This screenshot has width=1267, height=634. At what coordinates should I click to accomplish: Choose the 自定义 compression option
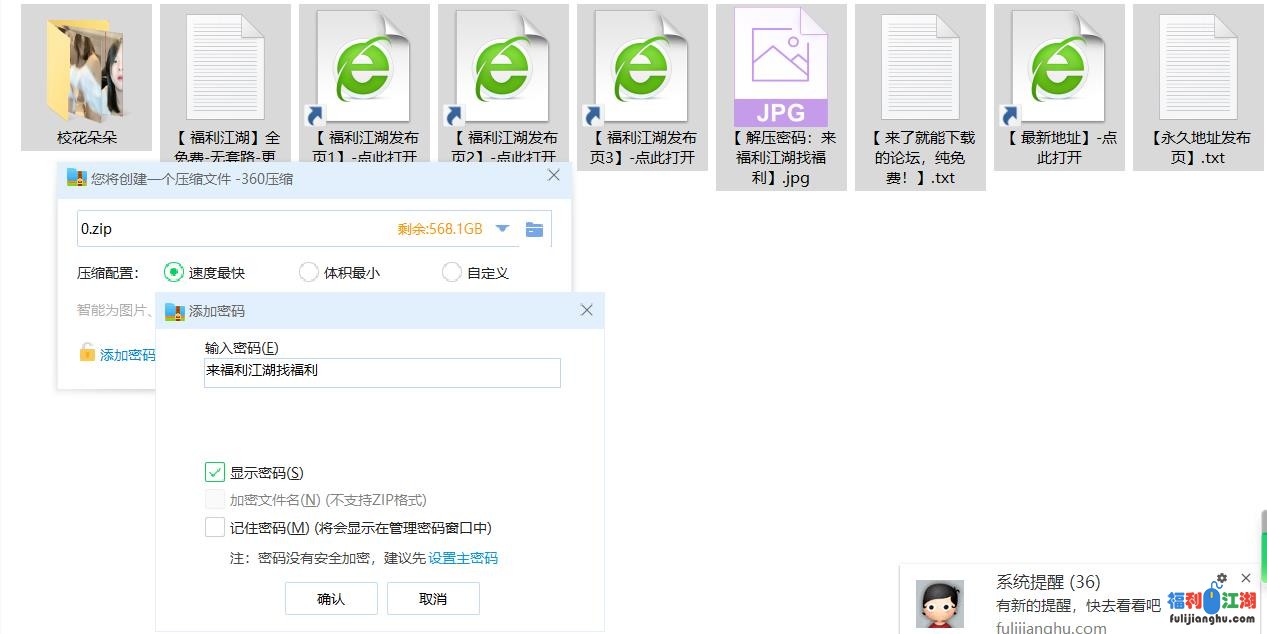452,272
